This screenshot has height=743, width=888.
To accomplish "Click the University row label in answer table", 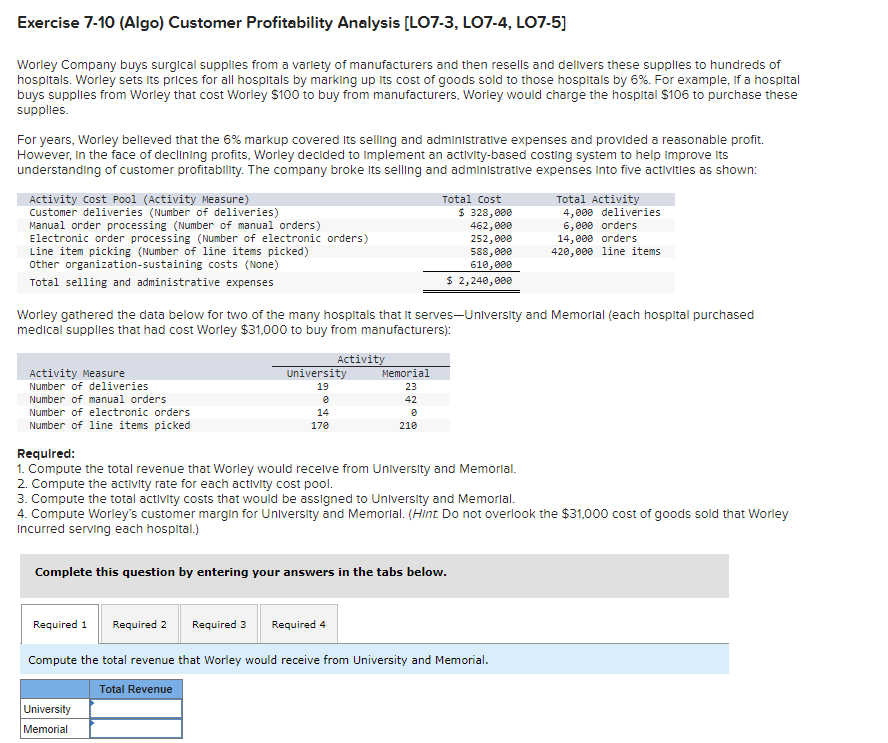I will coord(55,709).
